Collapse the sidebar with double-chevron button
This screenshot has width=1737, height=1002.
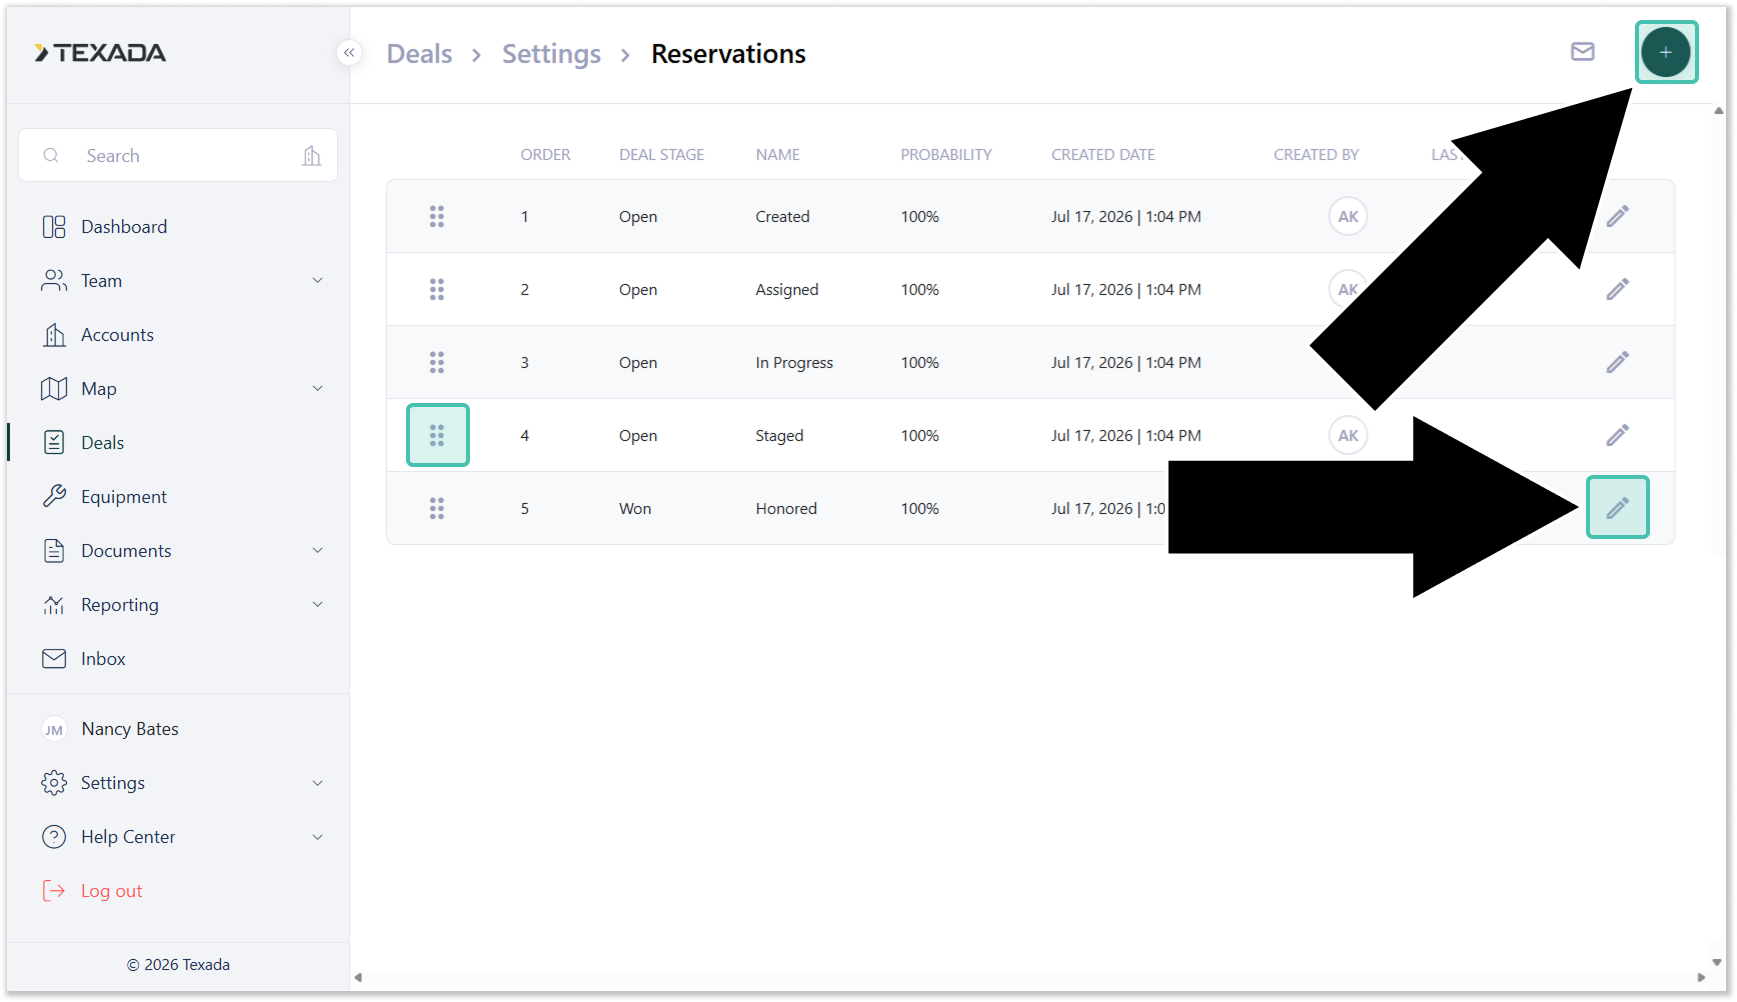pyautogui.click(x=349, y=53)
